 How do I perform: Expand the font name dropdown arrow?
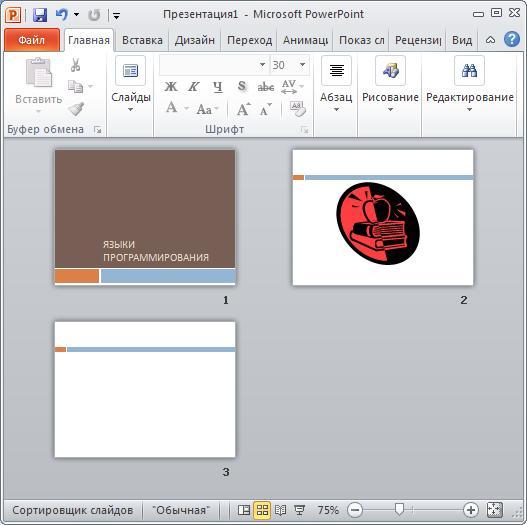[262, 65]
